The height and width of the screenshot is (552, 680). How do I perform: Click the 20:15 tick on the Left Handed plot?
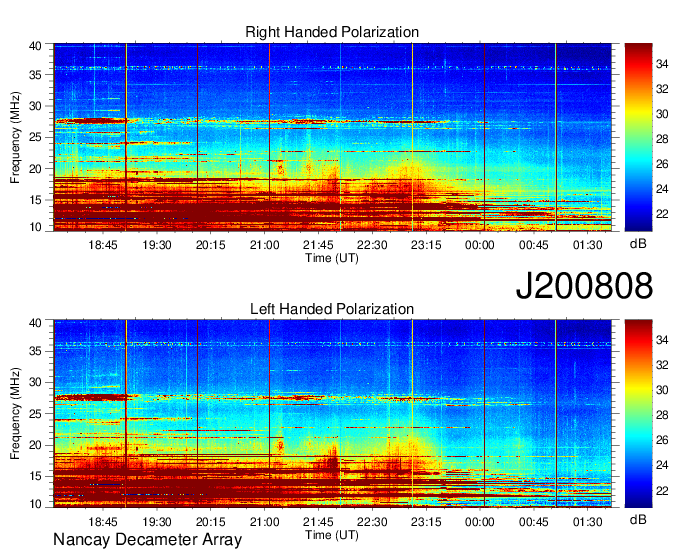pos(210,522)
